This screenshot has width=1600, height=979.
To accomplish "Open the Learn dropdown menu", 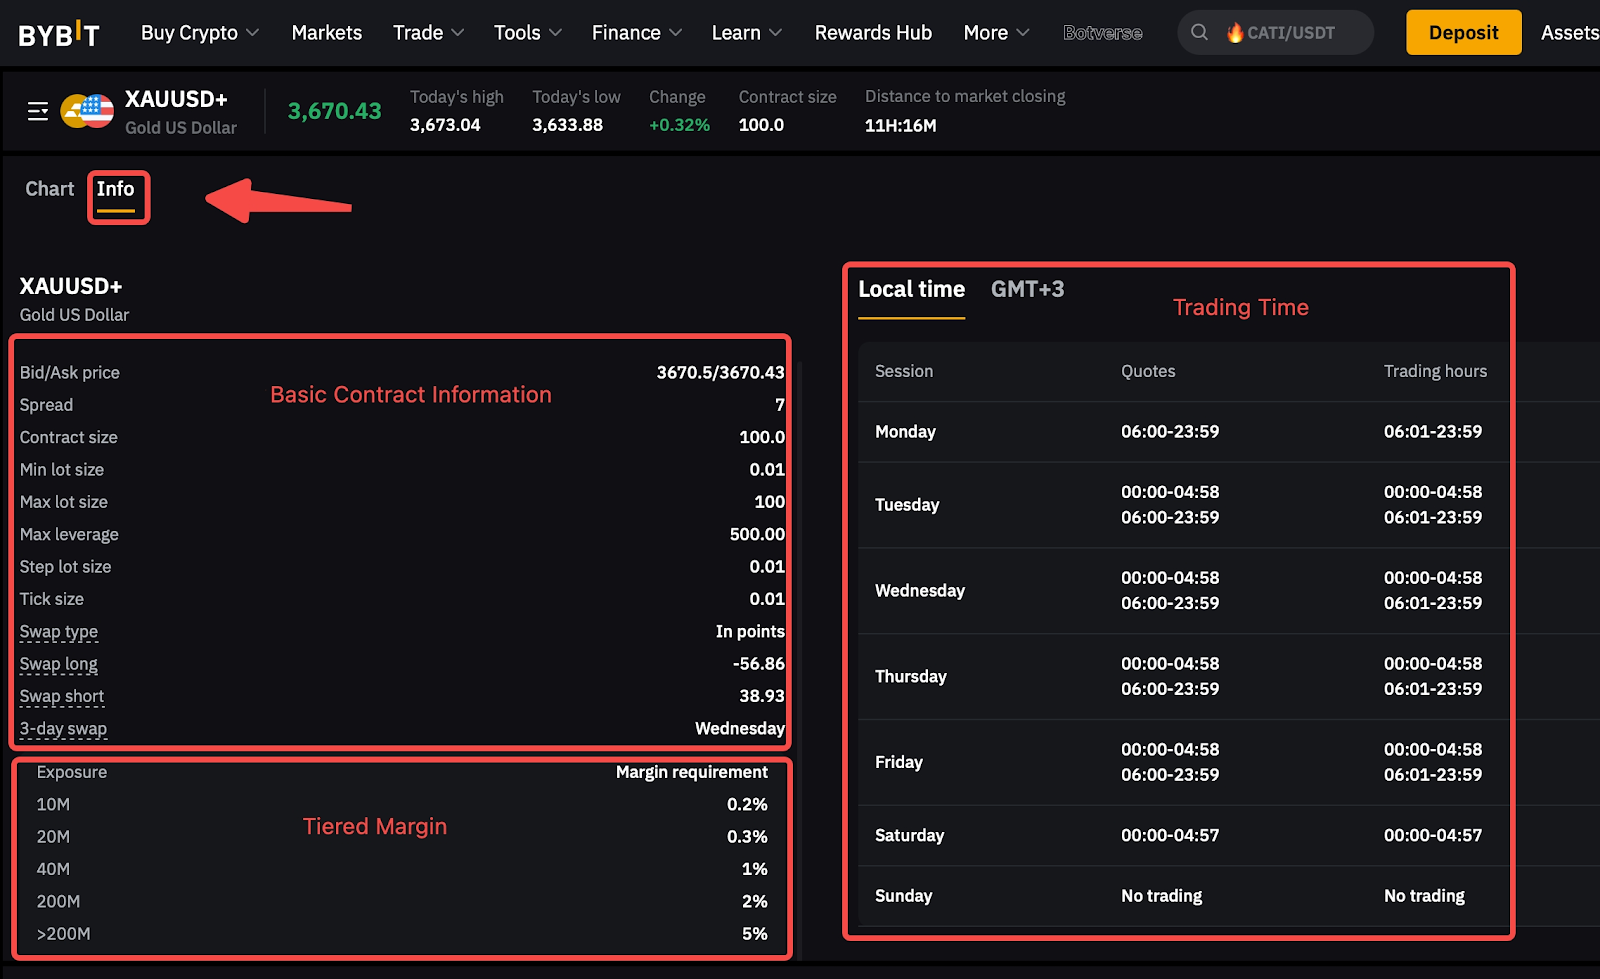I will pyautogui.click(x=746, y=33).
